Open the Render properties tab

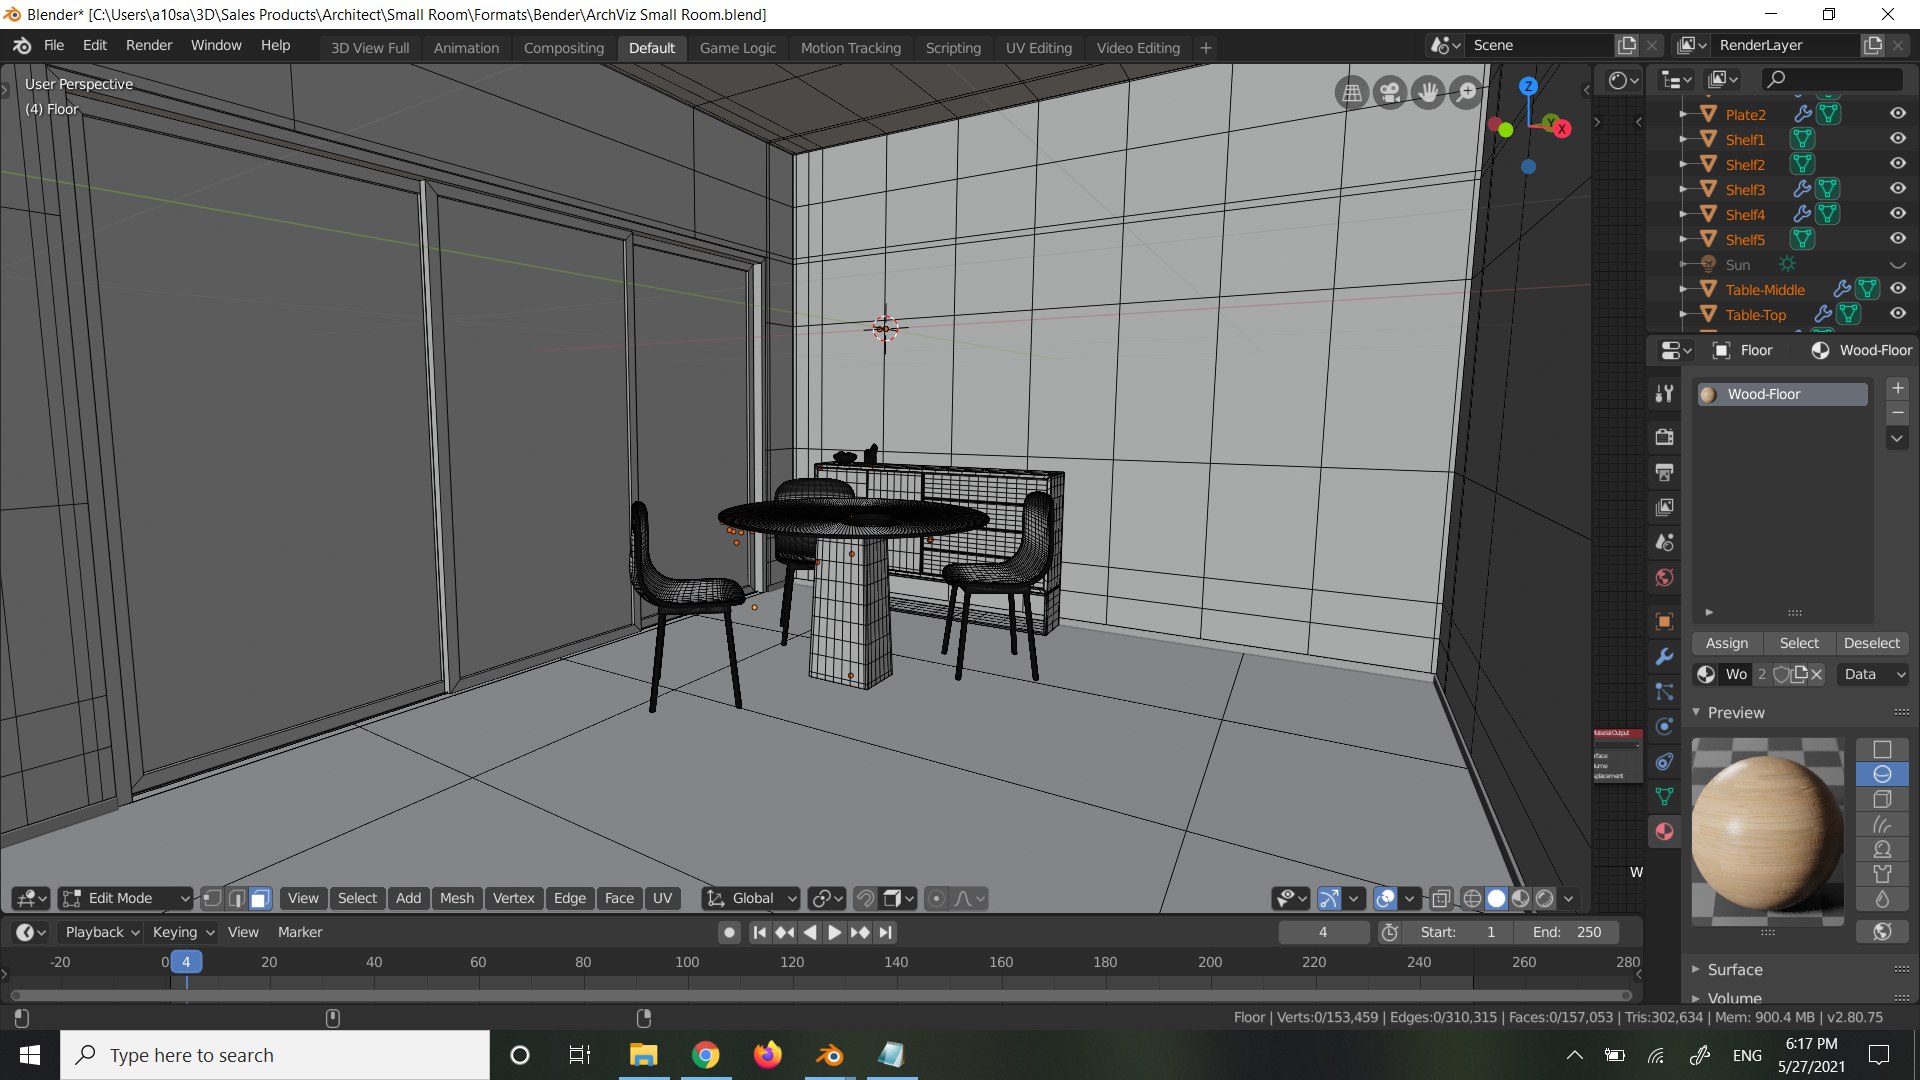(1664, 437)
